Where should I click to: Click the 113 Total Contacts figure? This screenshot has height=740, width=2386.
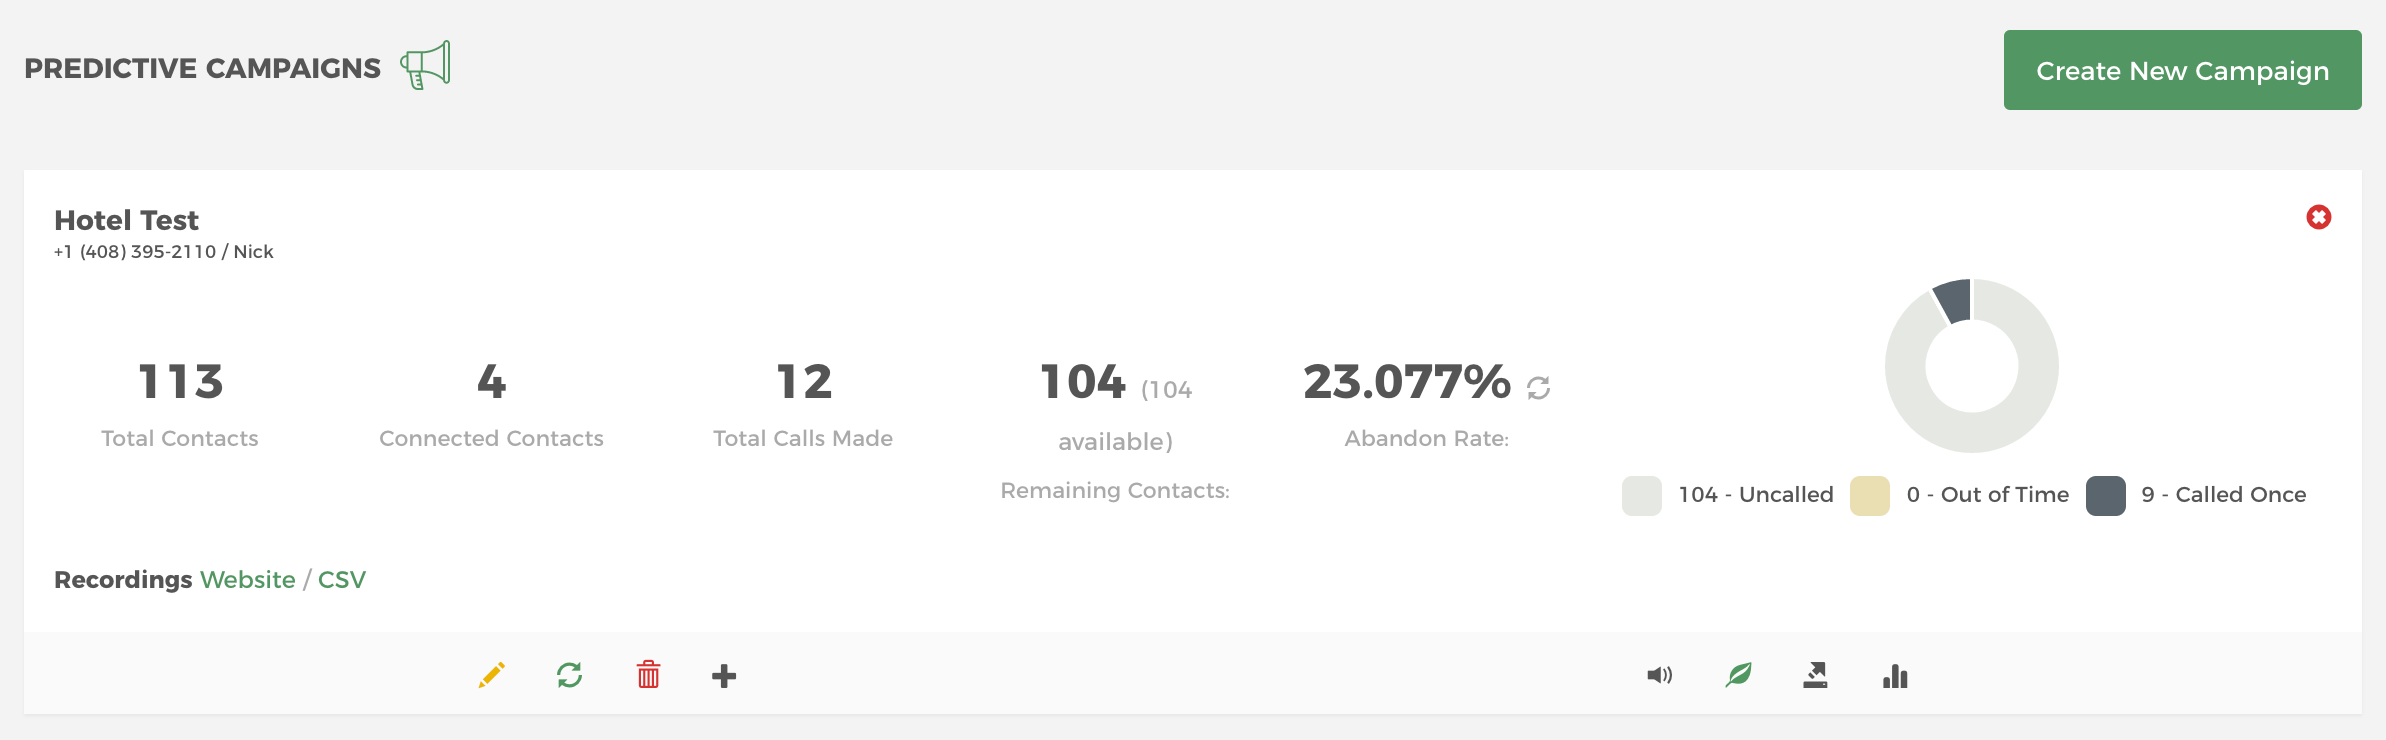click(x=180, y=381)
